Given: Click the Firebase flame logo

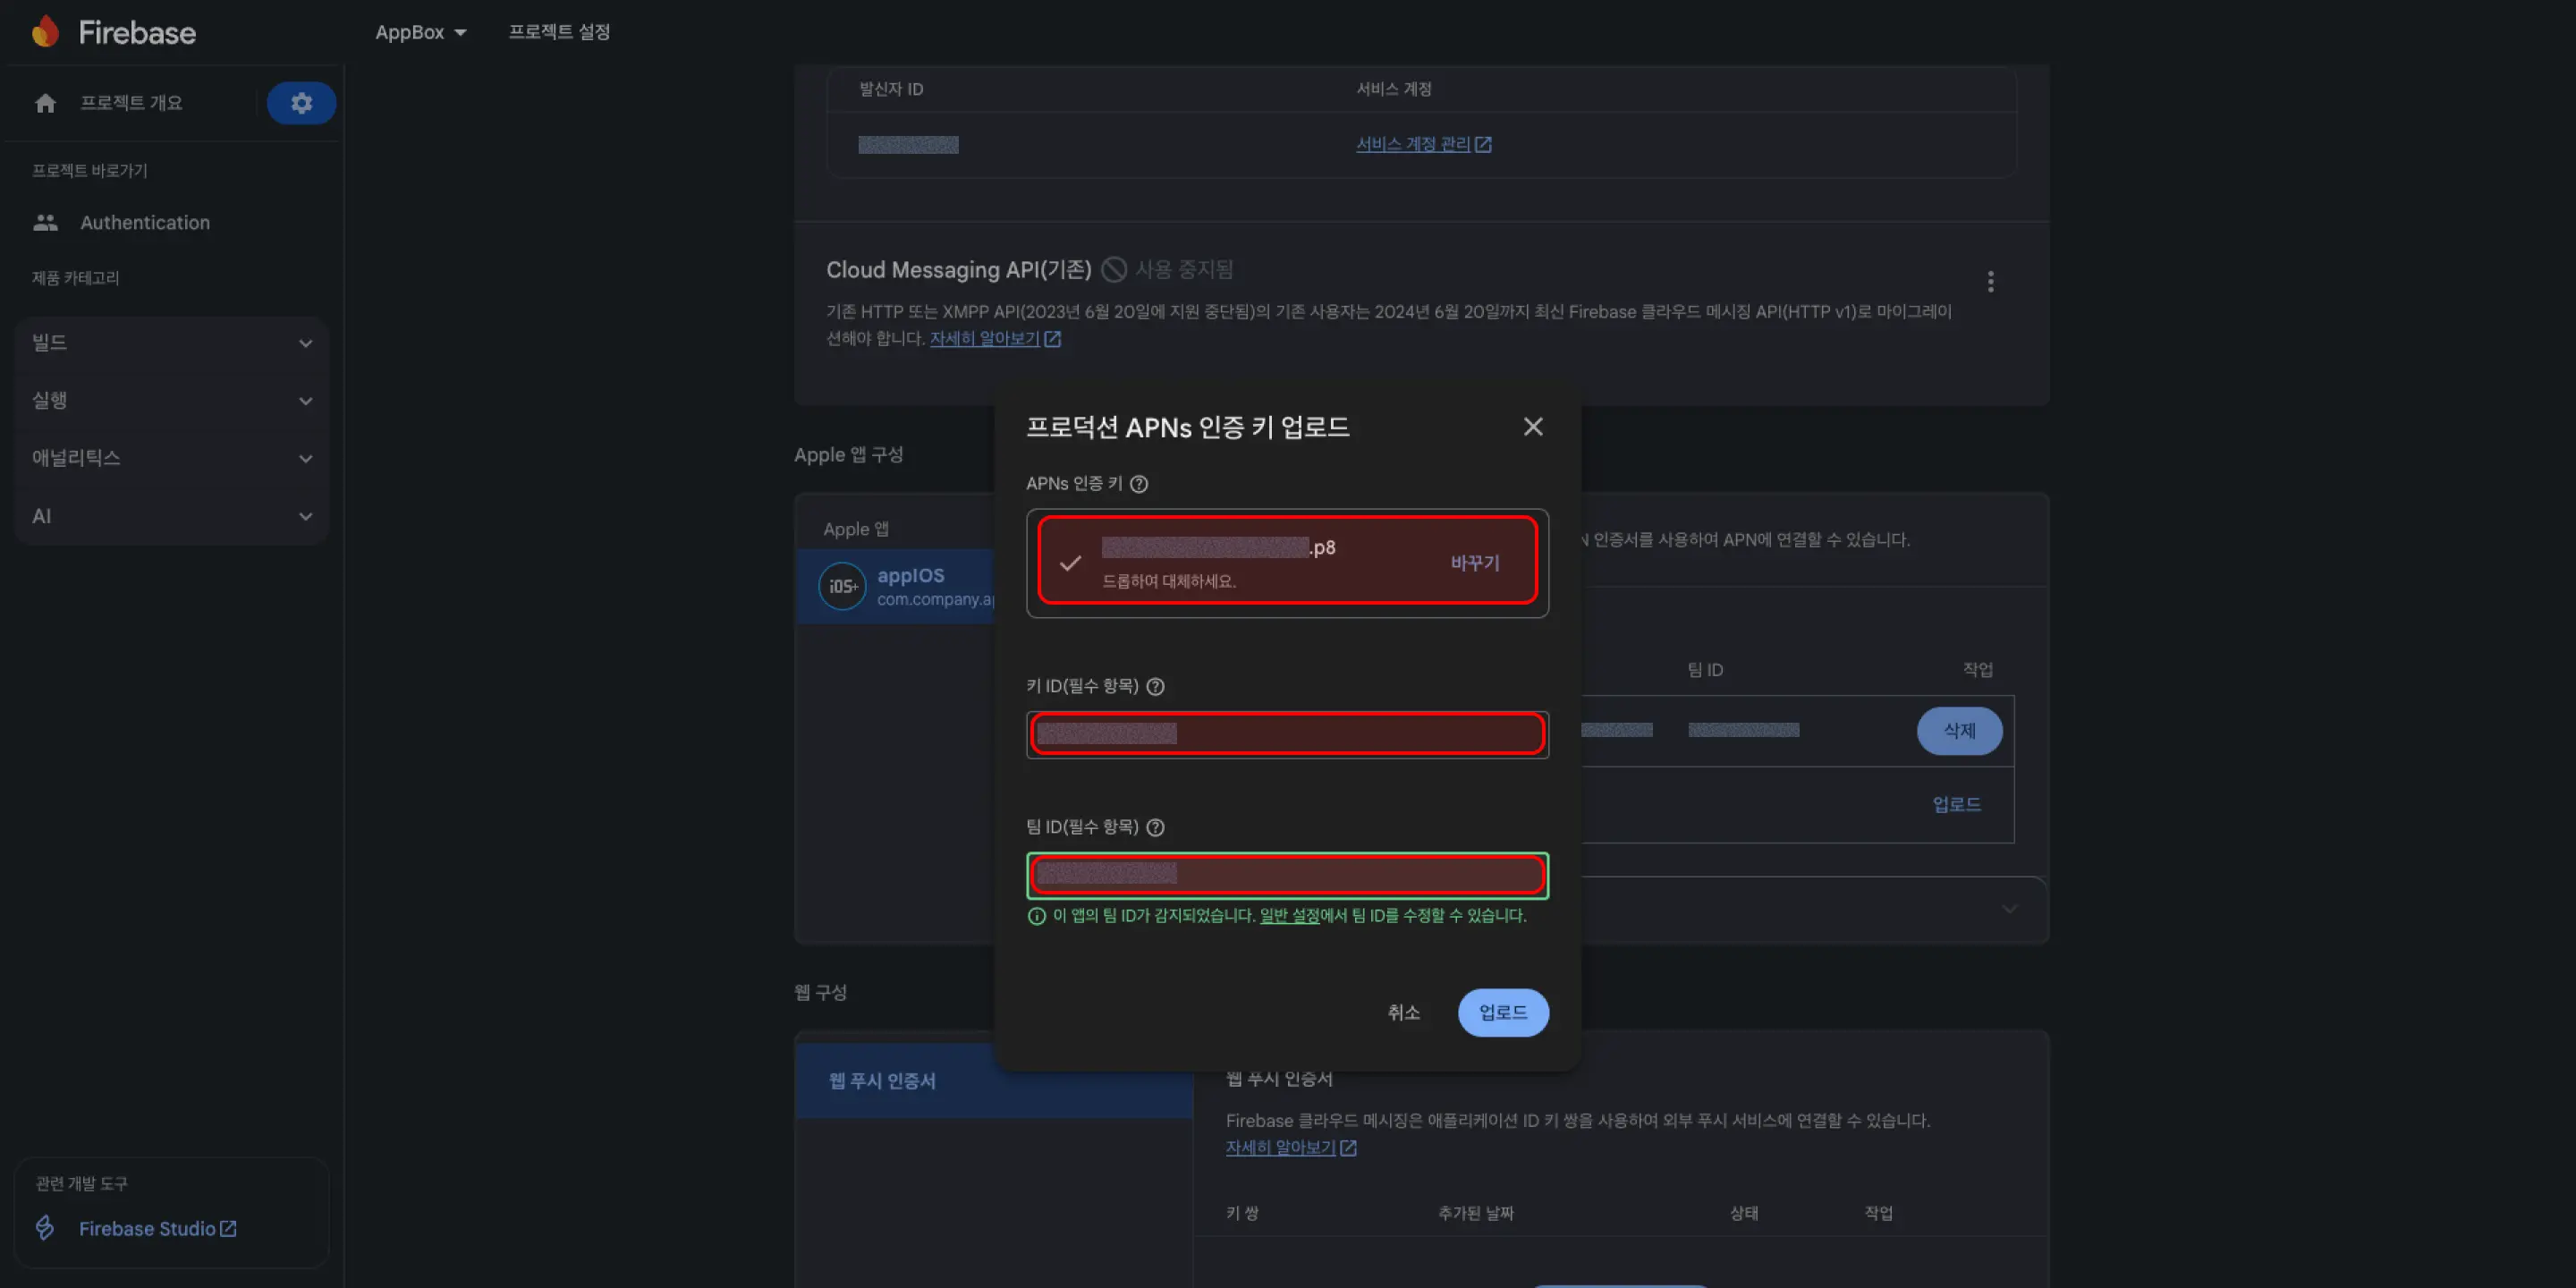Looking at the screenshot, I should click(x=45, y=32).
